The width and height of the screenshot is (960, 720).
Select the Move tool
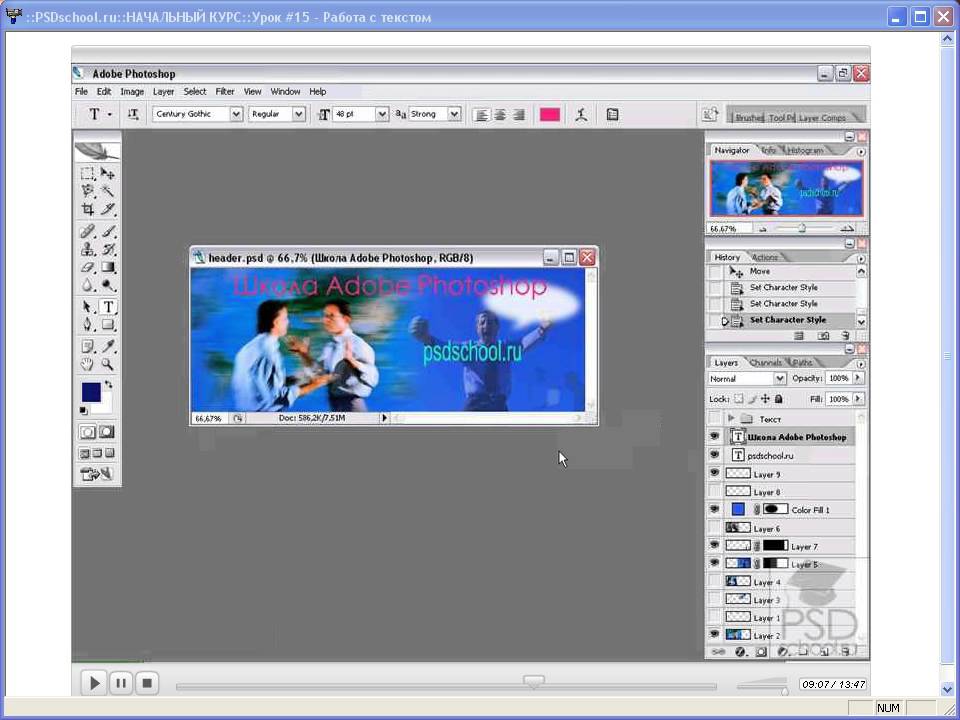click(x=108, y=173)
